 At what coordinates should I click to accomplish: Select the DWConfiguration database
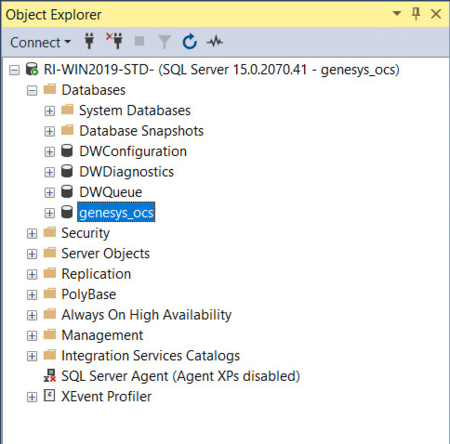point(133,151)
